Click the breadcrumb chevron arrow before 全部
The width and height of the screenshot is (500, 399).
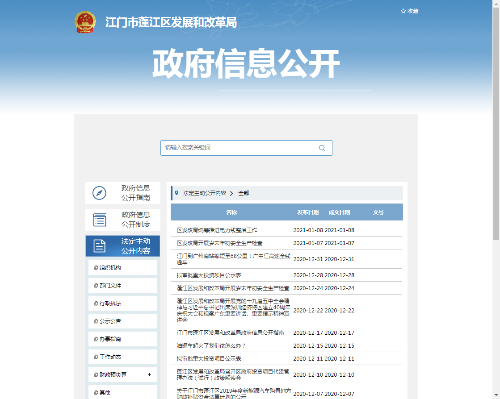pyautogui.click(x=231, y=193)
